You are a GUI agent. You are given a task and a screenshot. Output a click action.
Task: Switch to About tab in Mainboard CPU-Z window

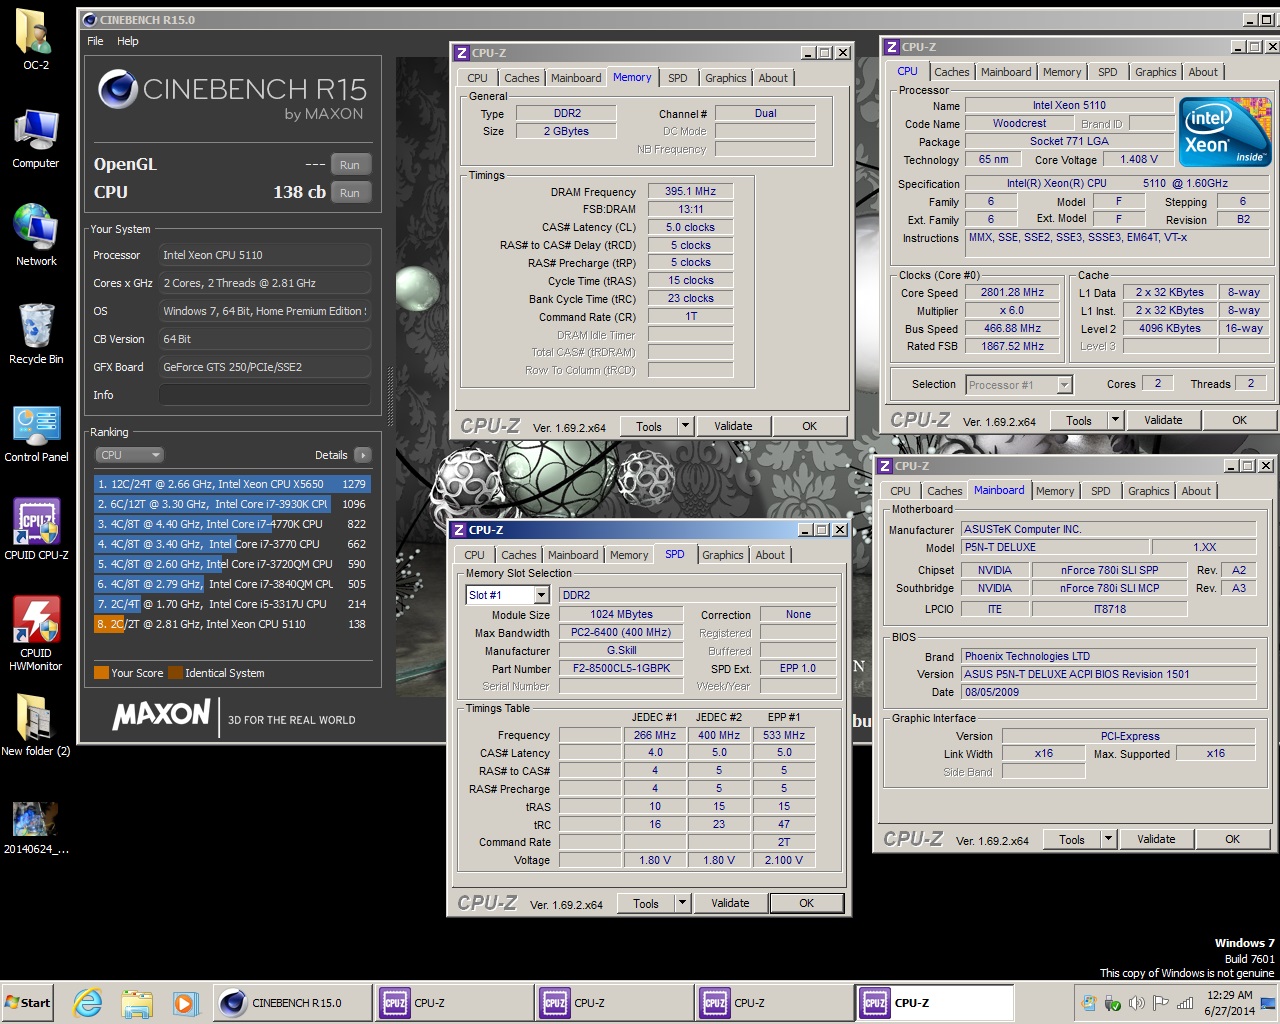[x=1196, y=491]
